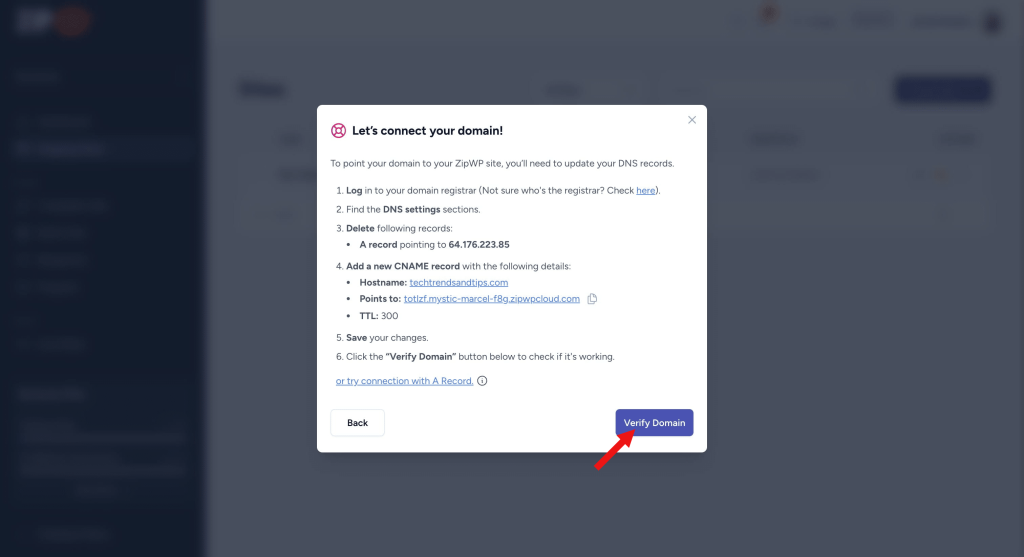Screen dimensions: 1024x557
Task: Click the ZipWP logo in the sidebar
Action: [x=54, y=22]
